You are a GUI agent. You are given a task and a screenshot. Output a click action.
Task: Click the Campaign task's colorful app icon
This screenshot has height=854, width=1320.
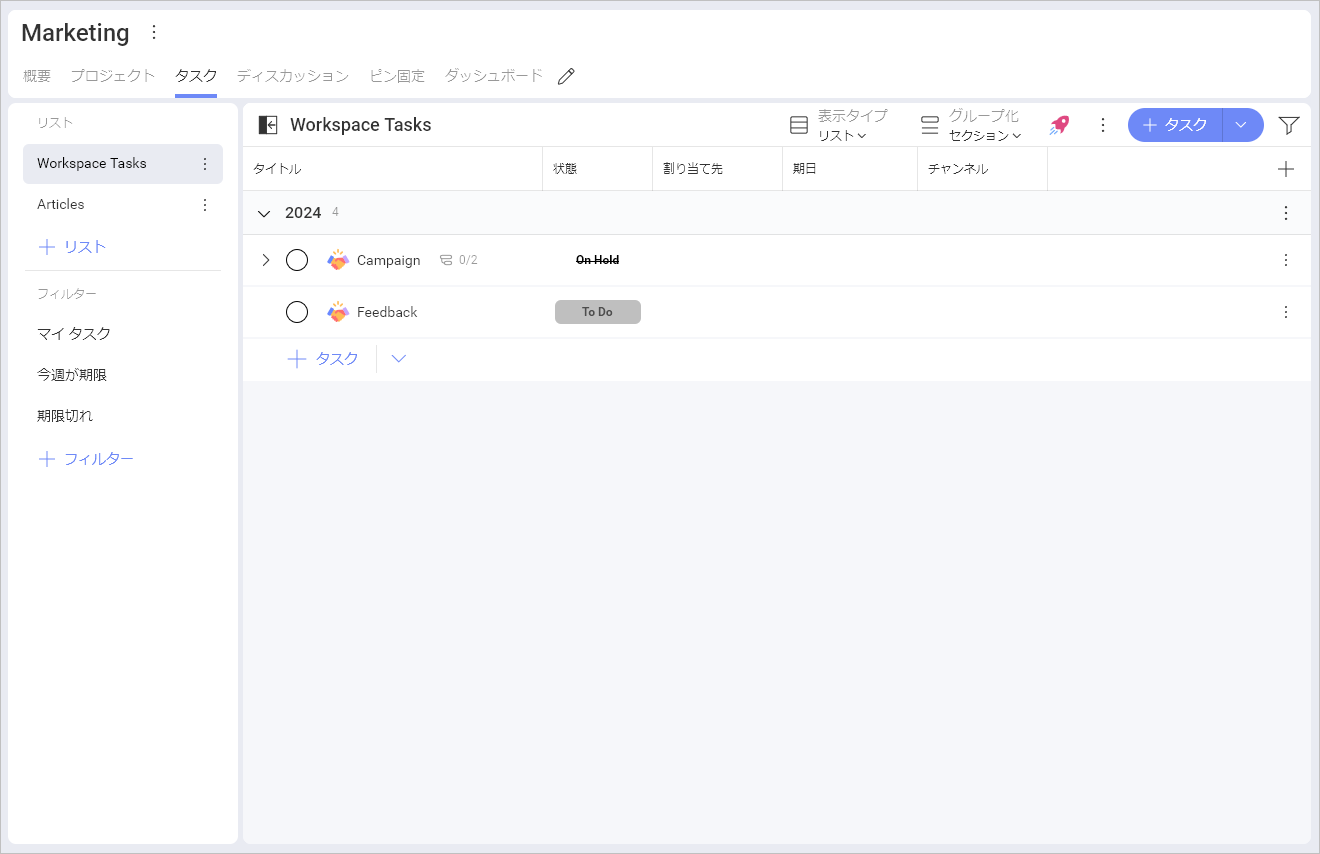click(338, 260)
